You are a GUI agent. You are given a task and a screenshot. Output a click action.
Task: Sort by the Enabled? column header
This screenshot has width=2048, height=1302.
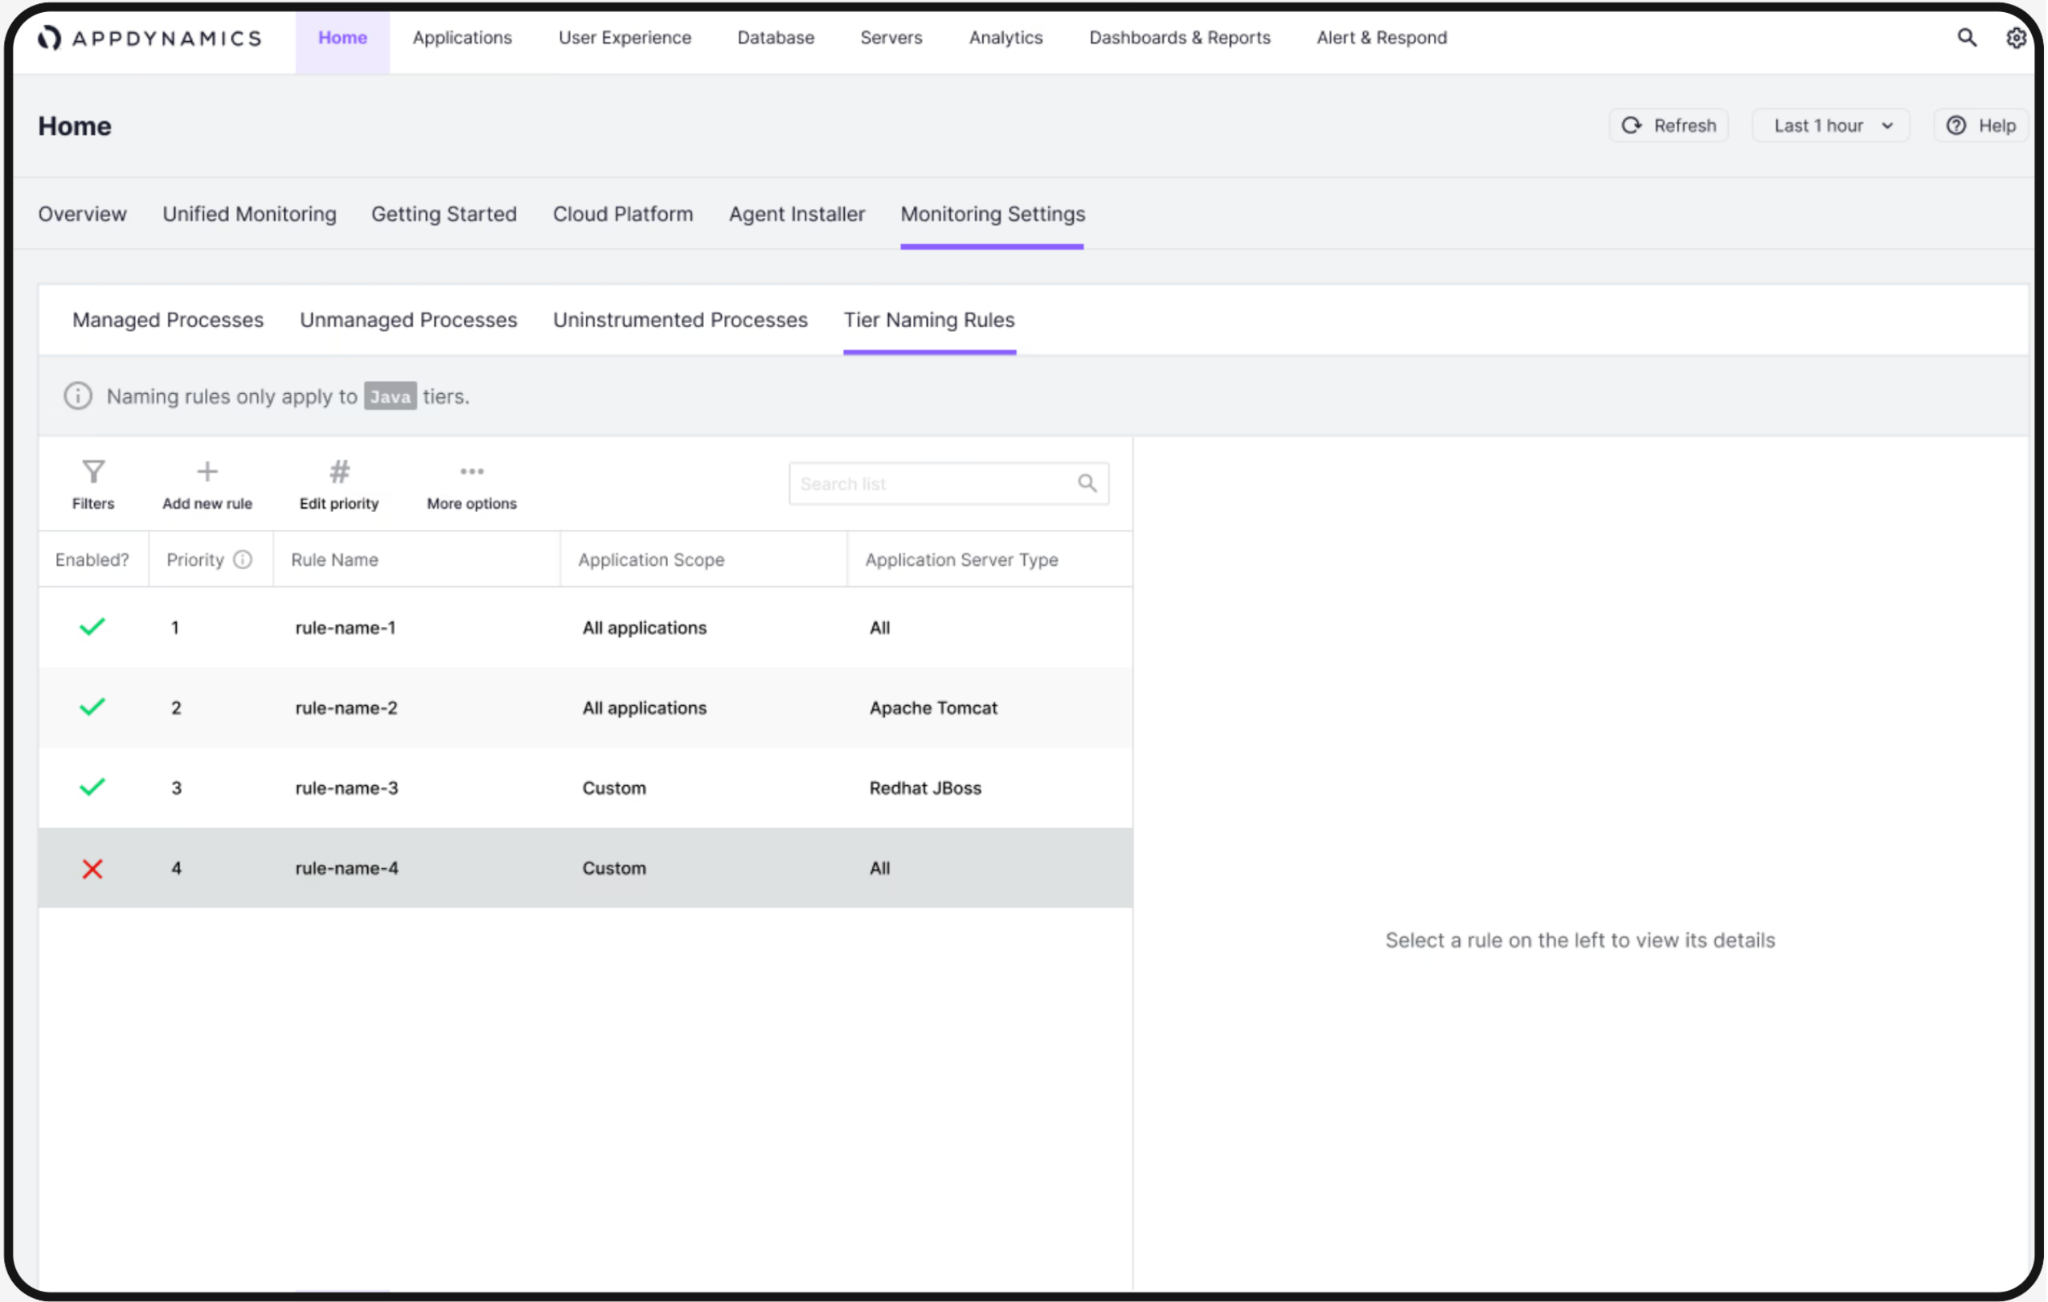pyautogui.click(x=92, y=560)
